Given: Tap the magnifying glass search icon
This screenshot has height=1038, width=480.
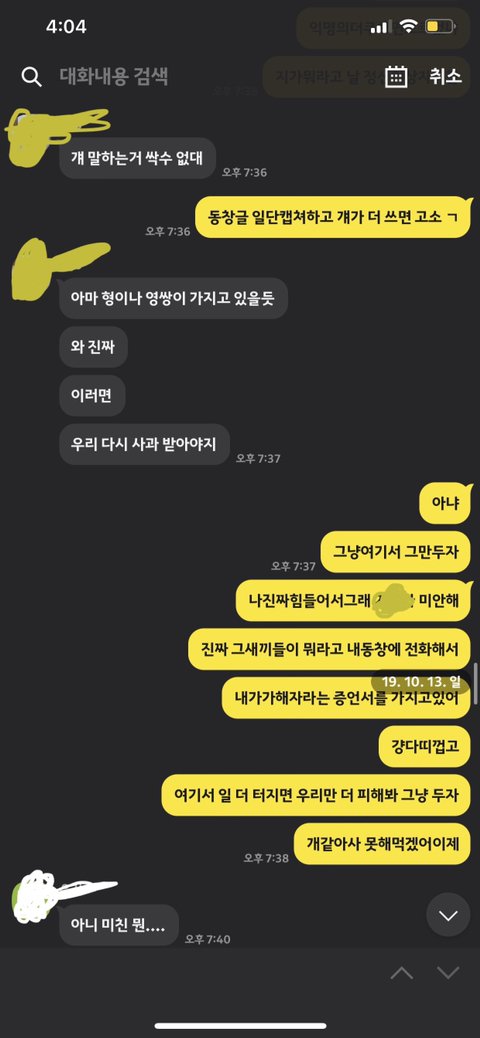Looking at the screenshot, I should [31, 77].
